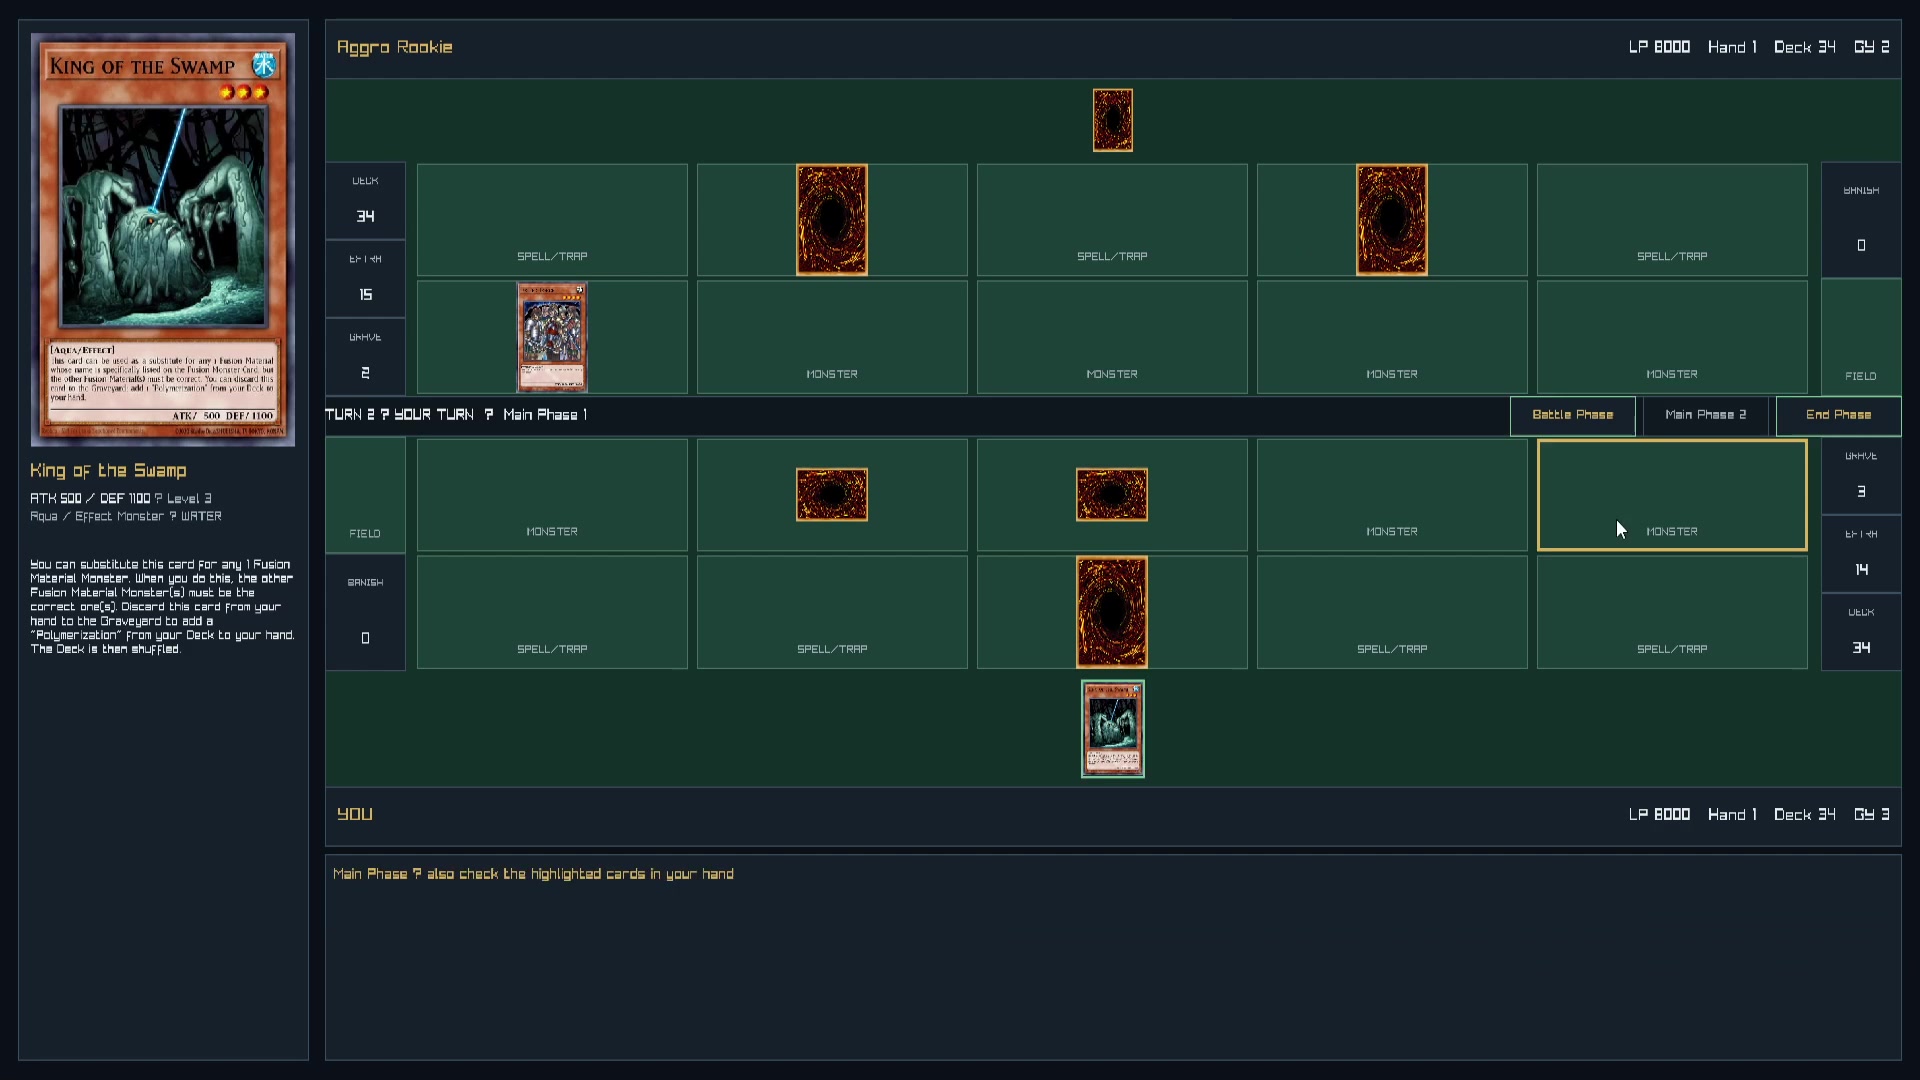Viewport: 1920px width, 1080px height.
Task: Click opponent's 'Hand 1' counter in header
Action: coord(1732,47)
